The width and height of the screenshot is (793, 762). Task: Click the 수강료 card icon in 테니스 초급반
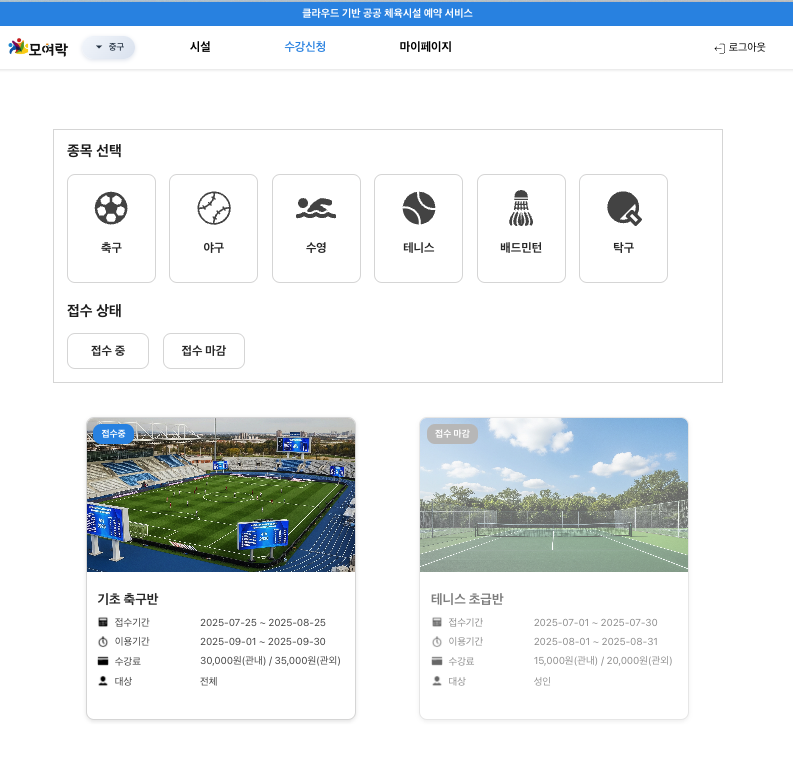coord(437,661)
